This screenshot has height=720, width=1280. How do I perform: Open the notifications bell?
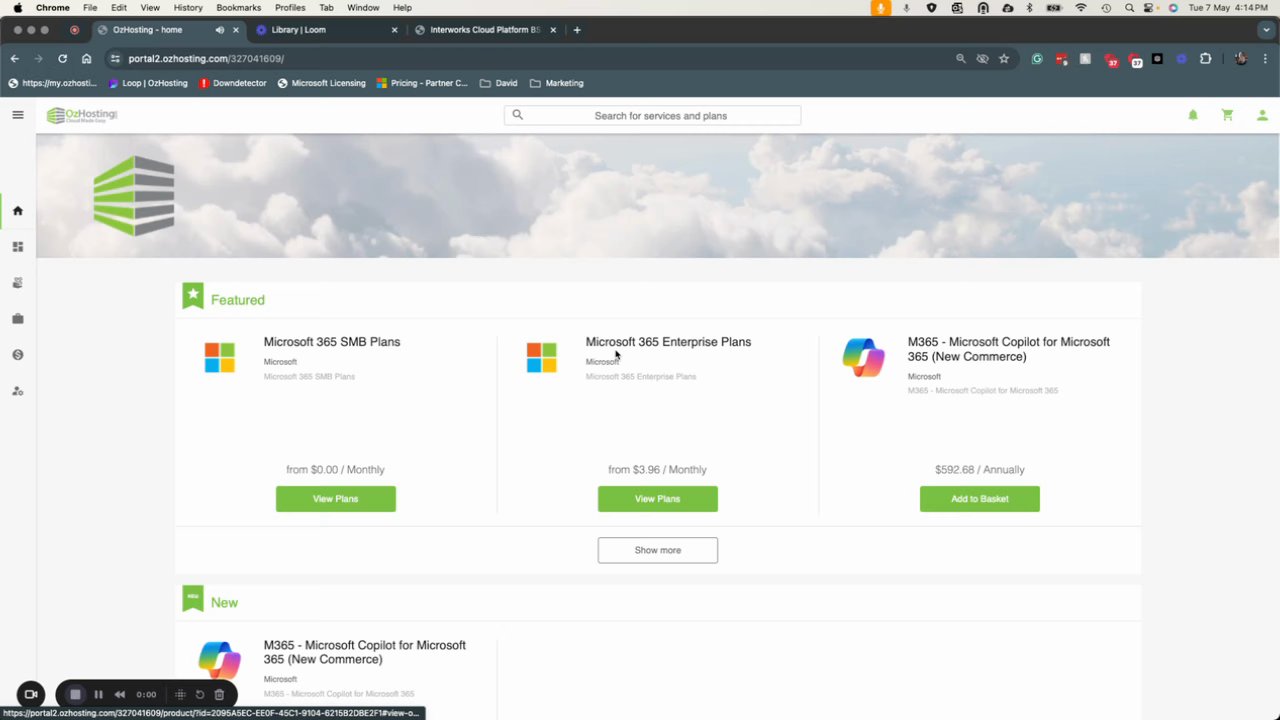coord(1192,115)
